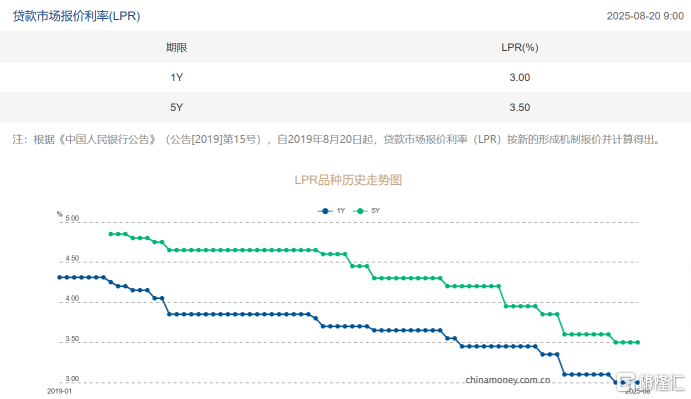Screen dimensions: 691x399
Task: Click the first blue 1Y data point at 4.31
Action: click(x=59, y=277)
